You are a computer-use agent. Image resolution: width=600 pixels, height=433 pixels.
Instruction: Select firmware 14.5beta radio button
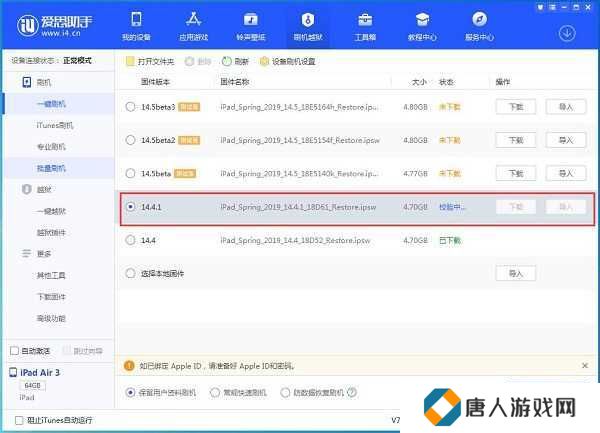click(130, 173)
